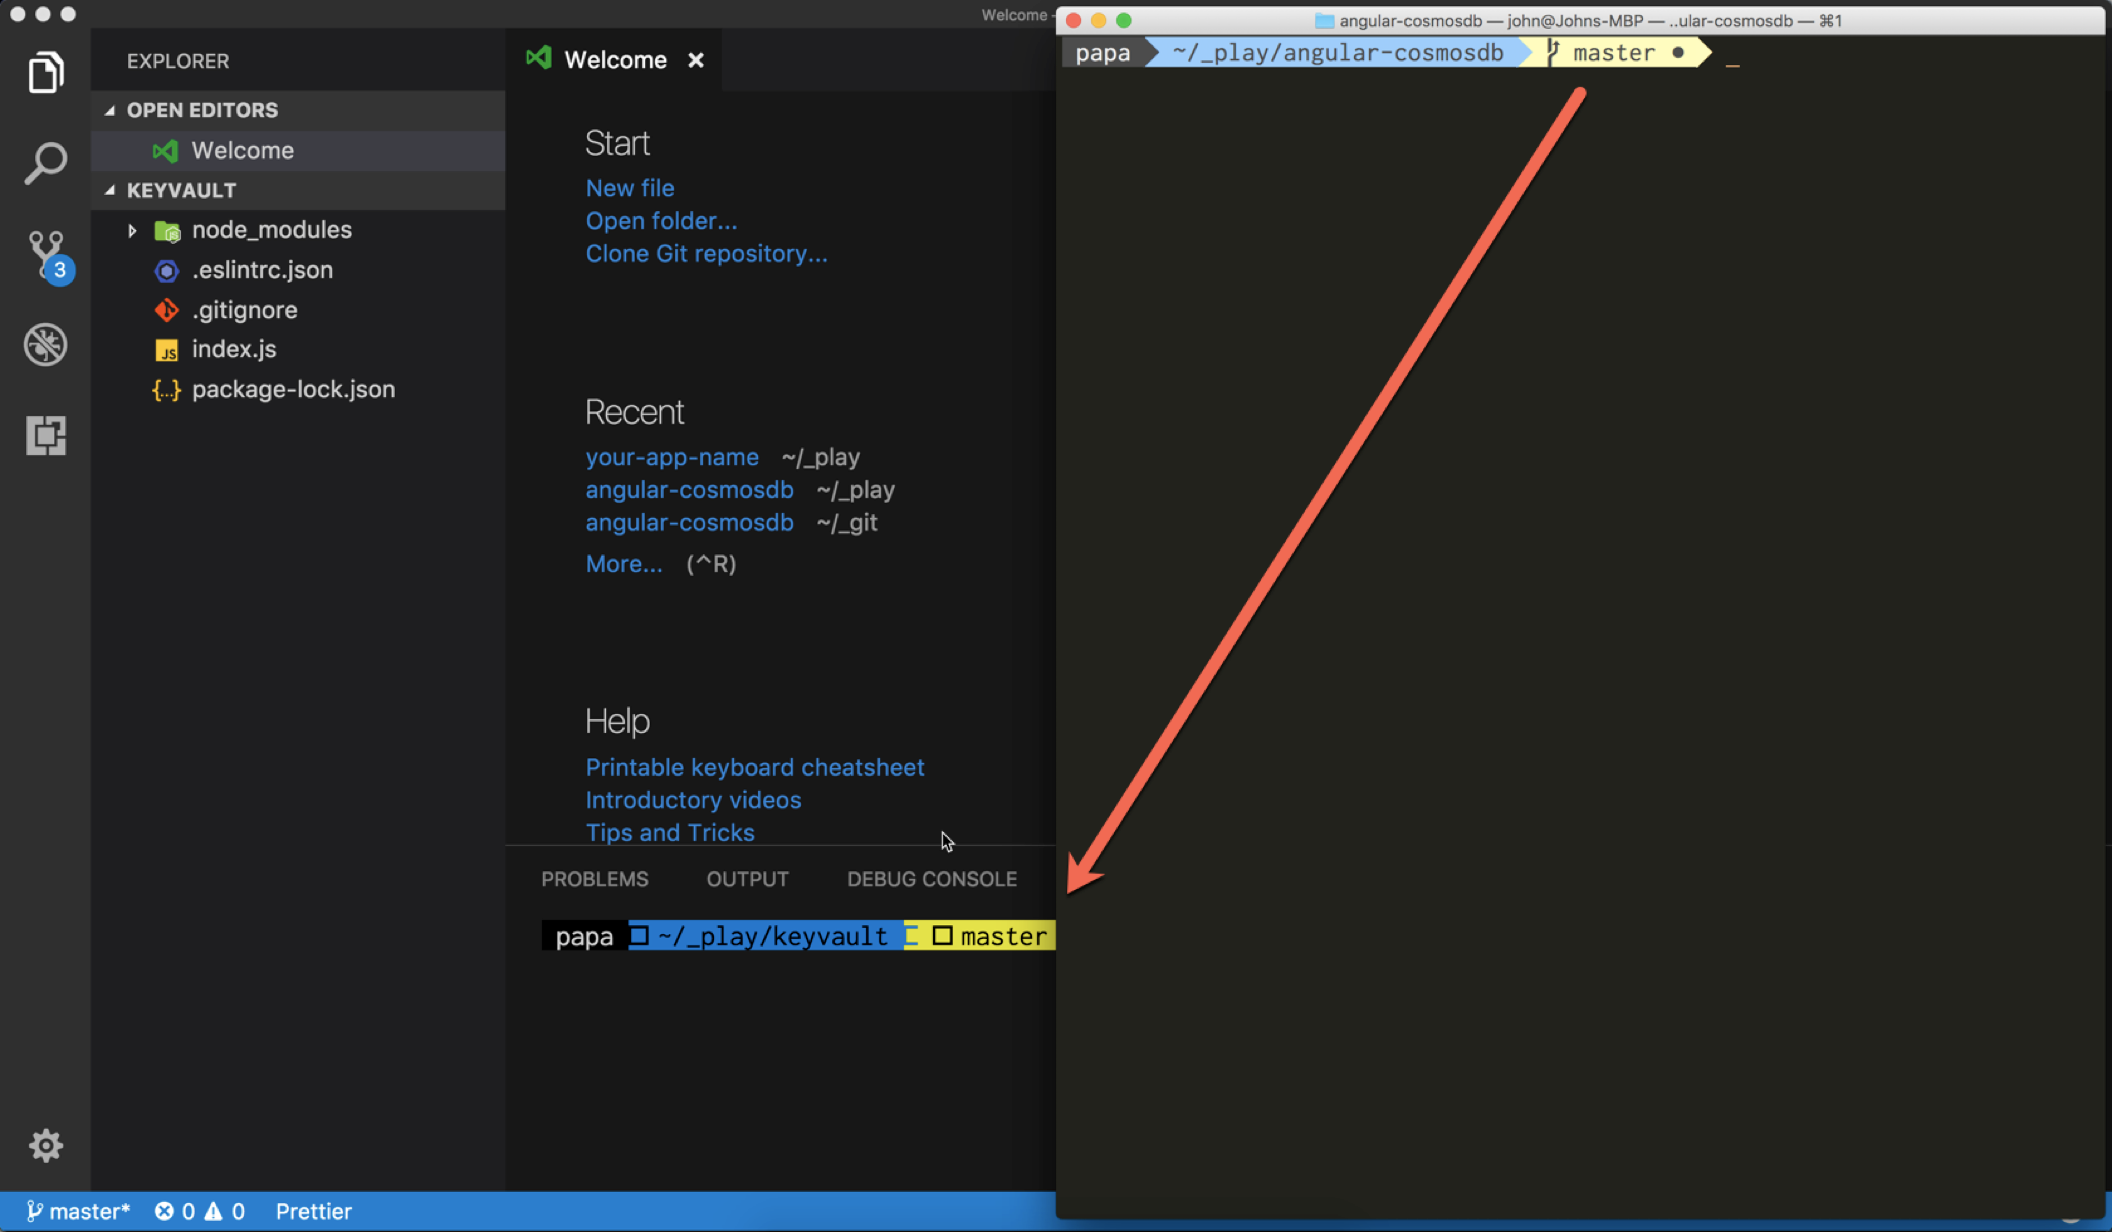Click the Run and Debug icon in sidebar

coord(43,342)
